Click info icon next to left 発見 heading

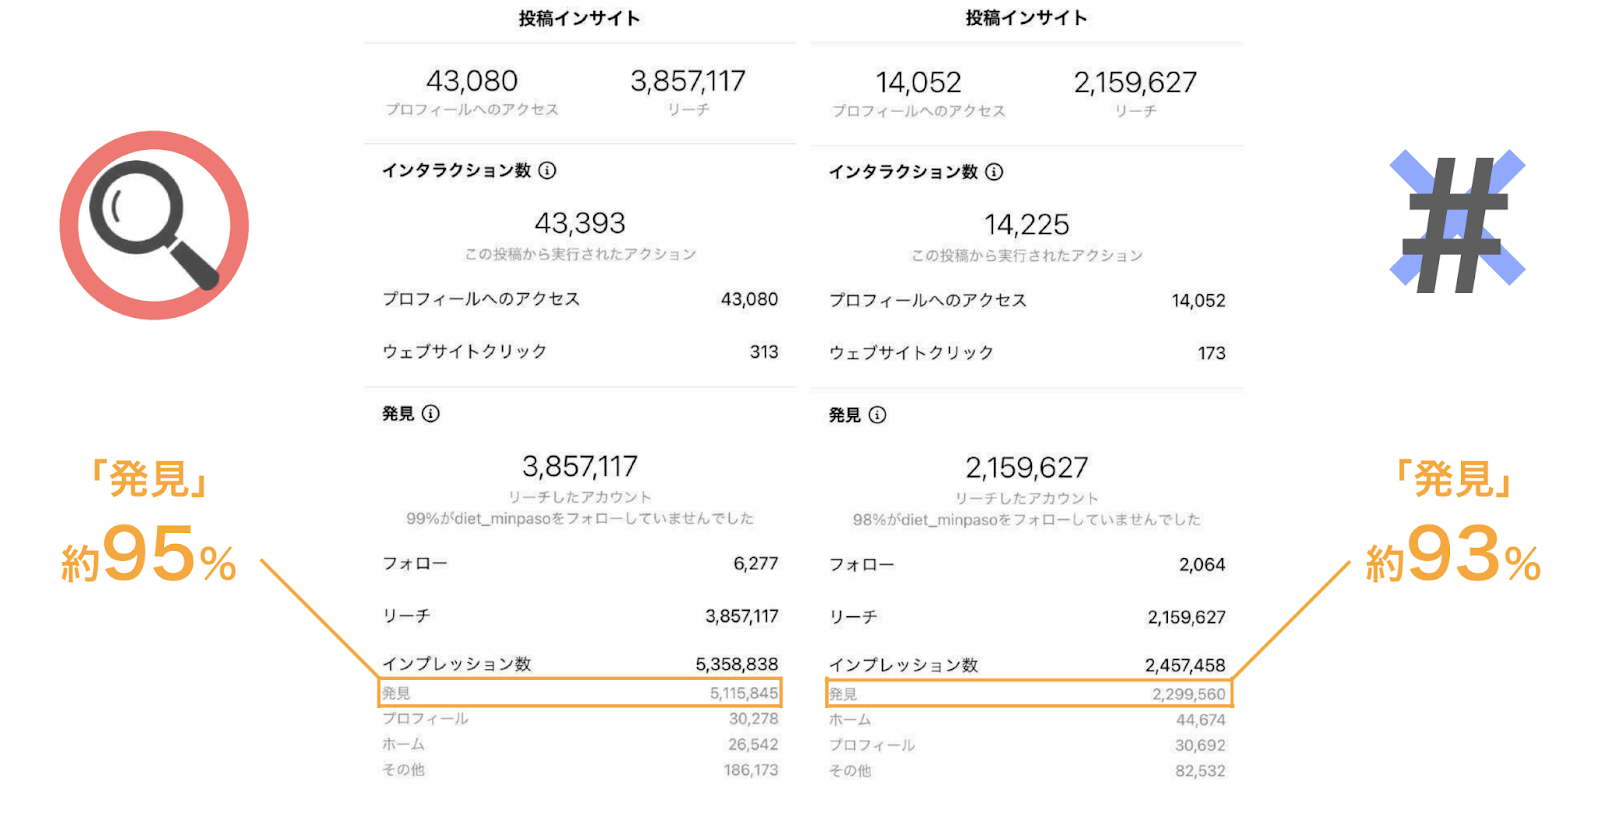[x=431, y=413]
